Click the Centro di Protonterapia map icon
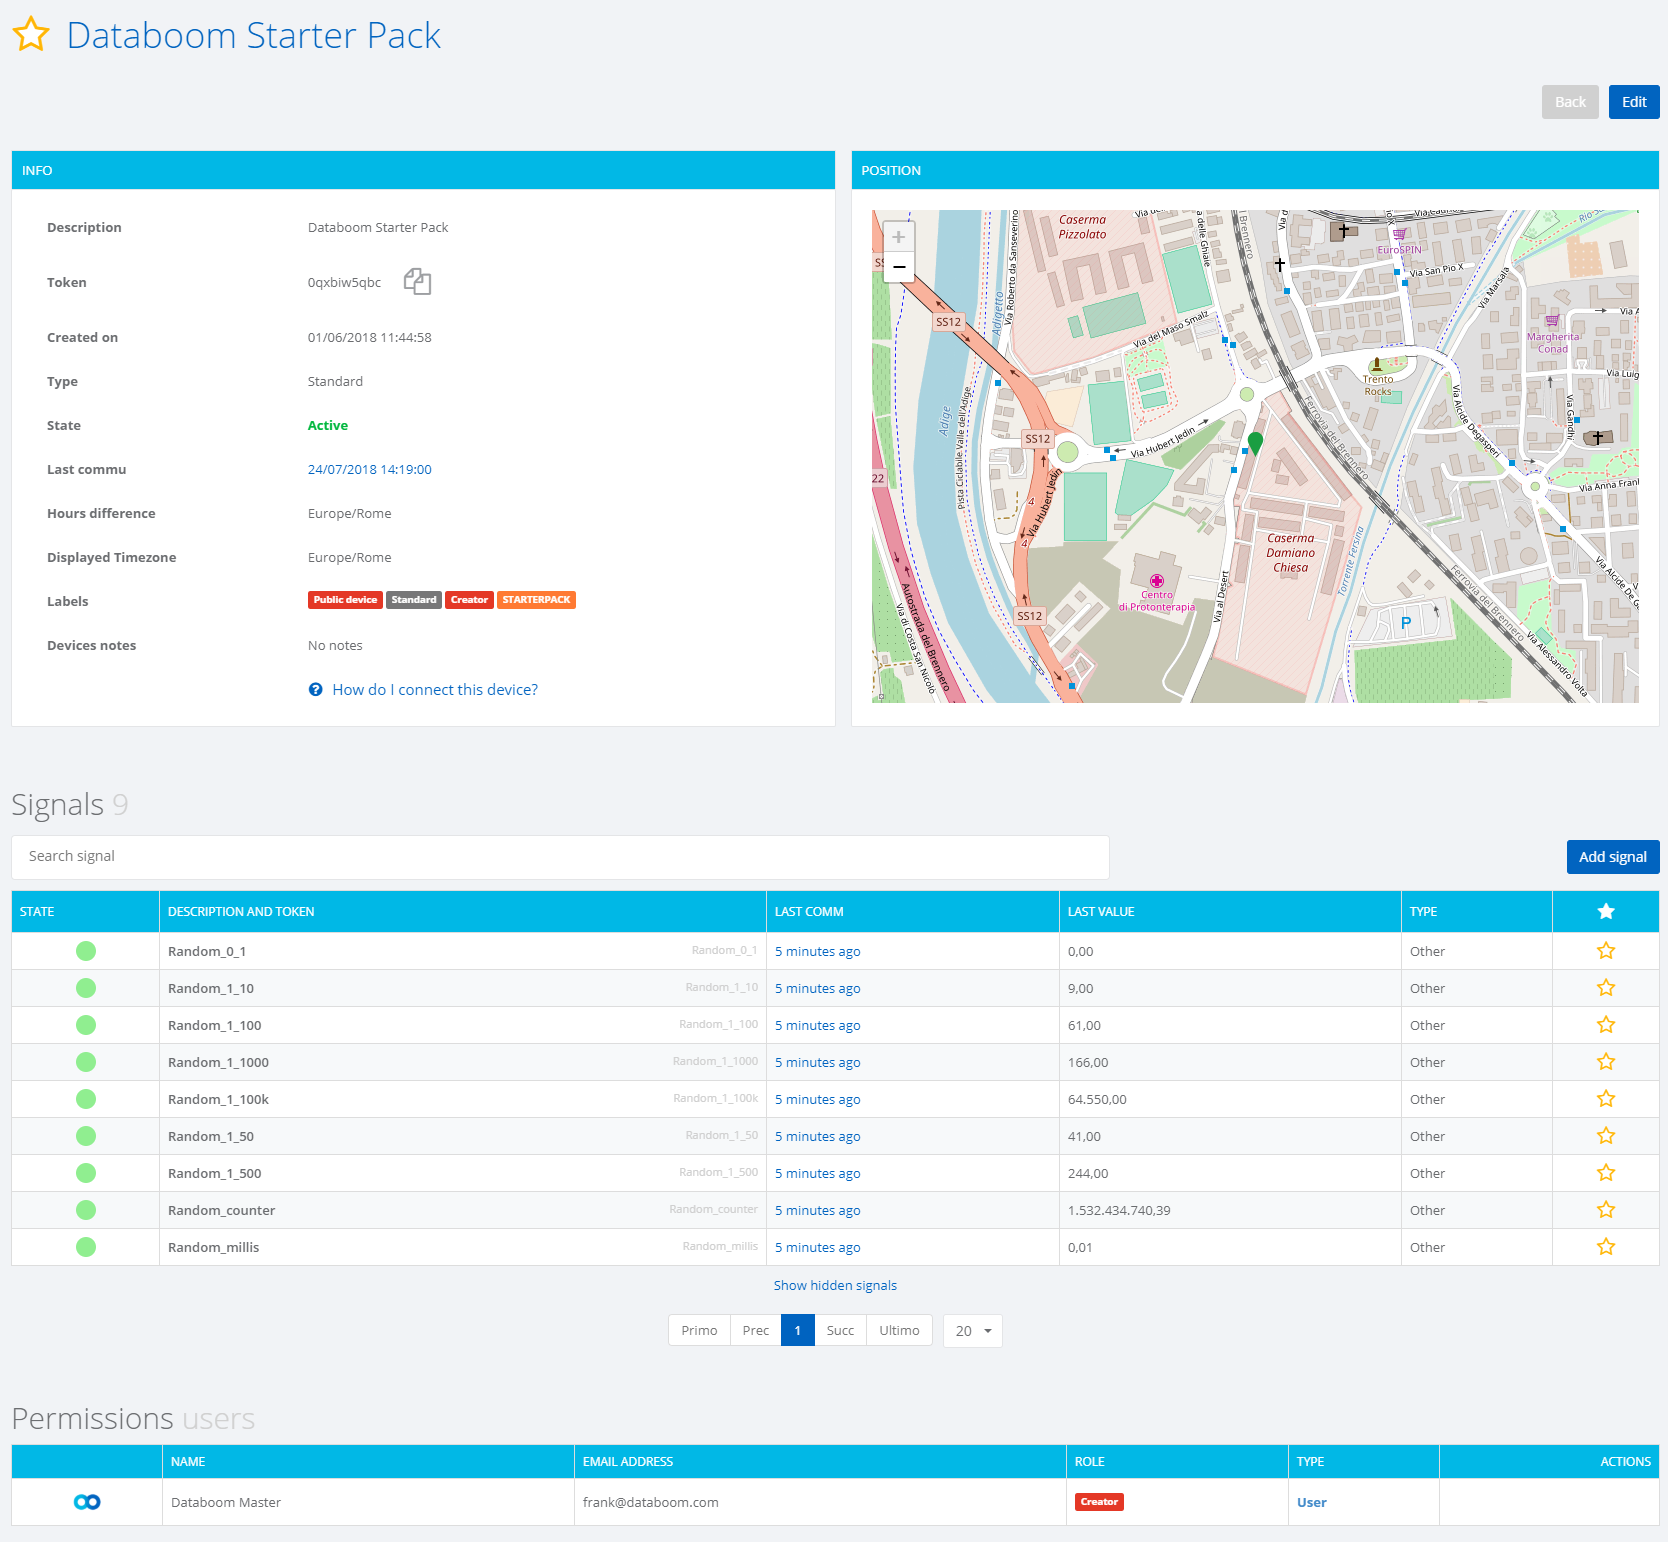Image resolution: width=1668 pixels, height=1542 pixels. coord(1157,581)
